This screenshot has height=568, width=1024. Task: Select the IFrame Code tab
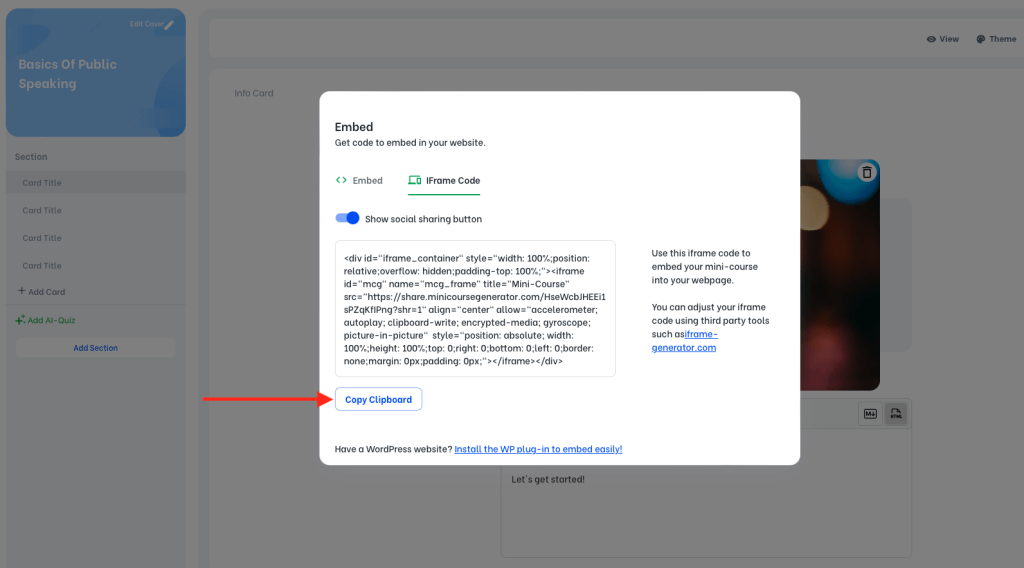point(444,181)
